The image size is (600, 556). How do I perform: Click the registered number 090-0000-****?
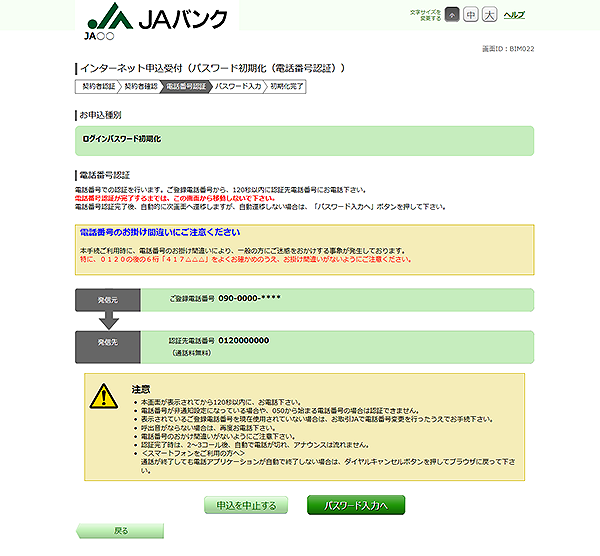(249, 298)
